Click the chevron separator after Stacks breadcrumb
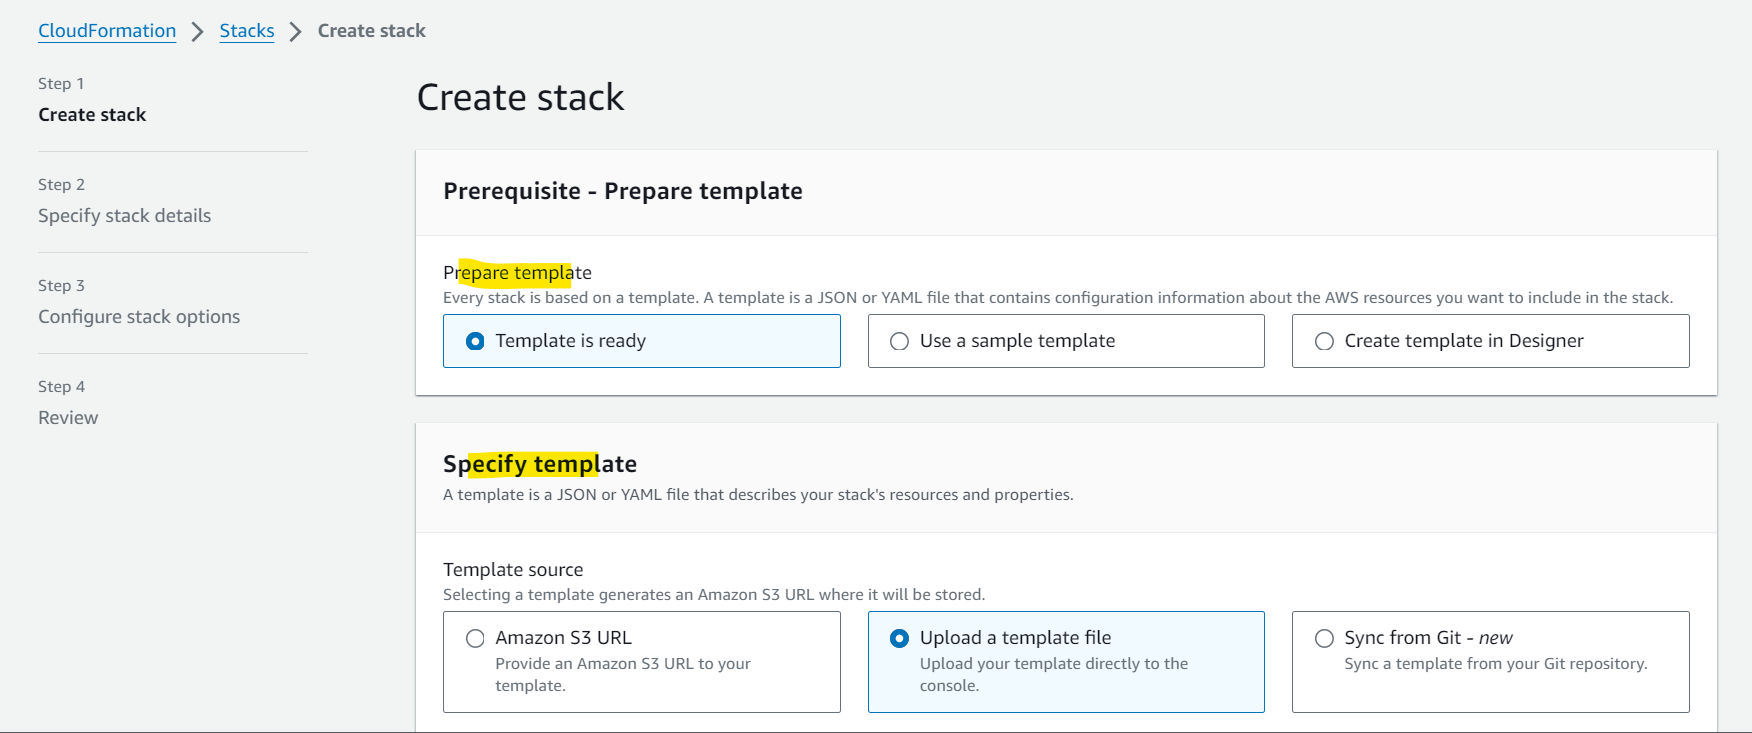 coord(295,32)
